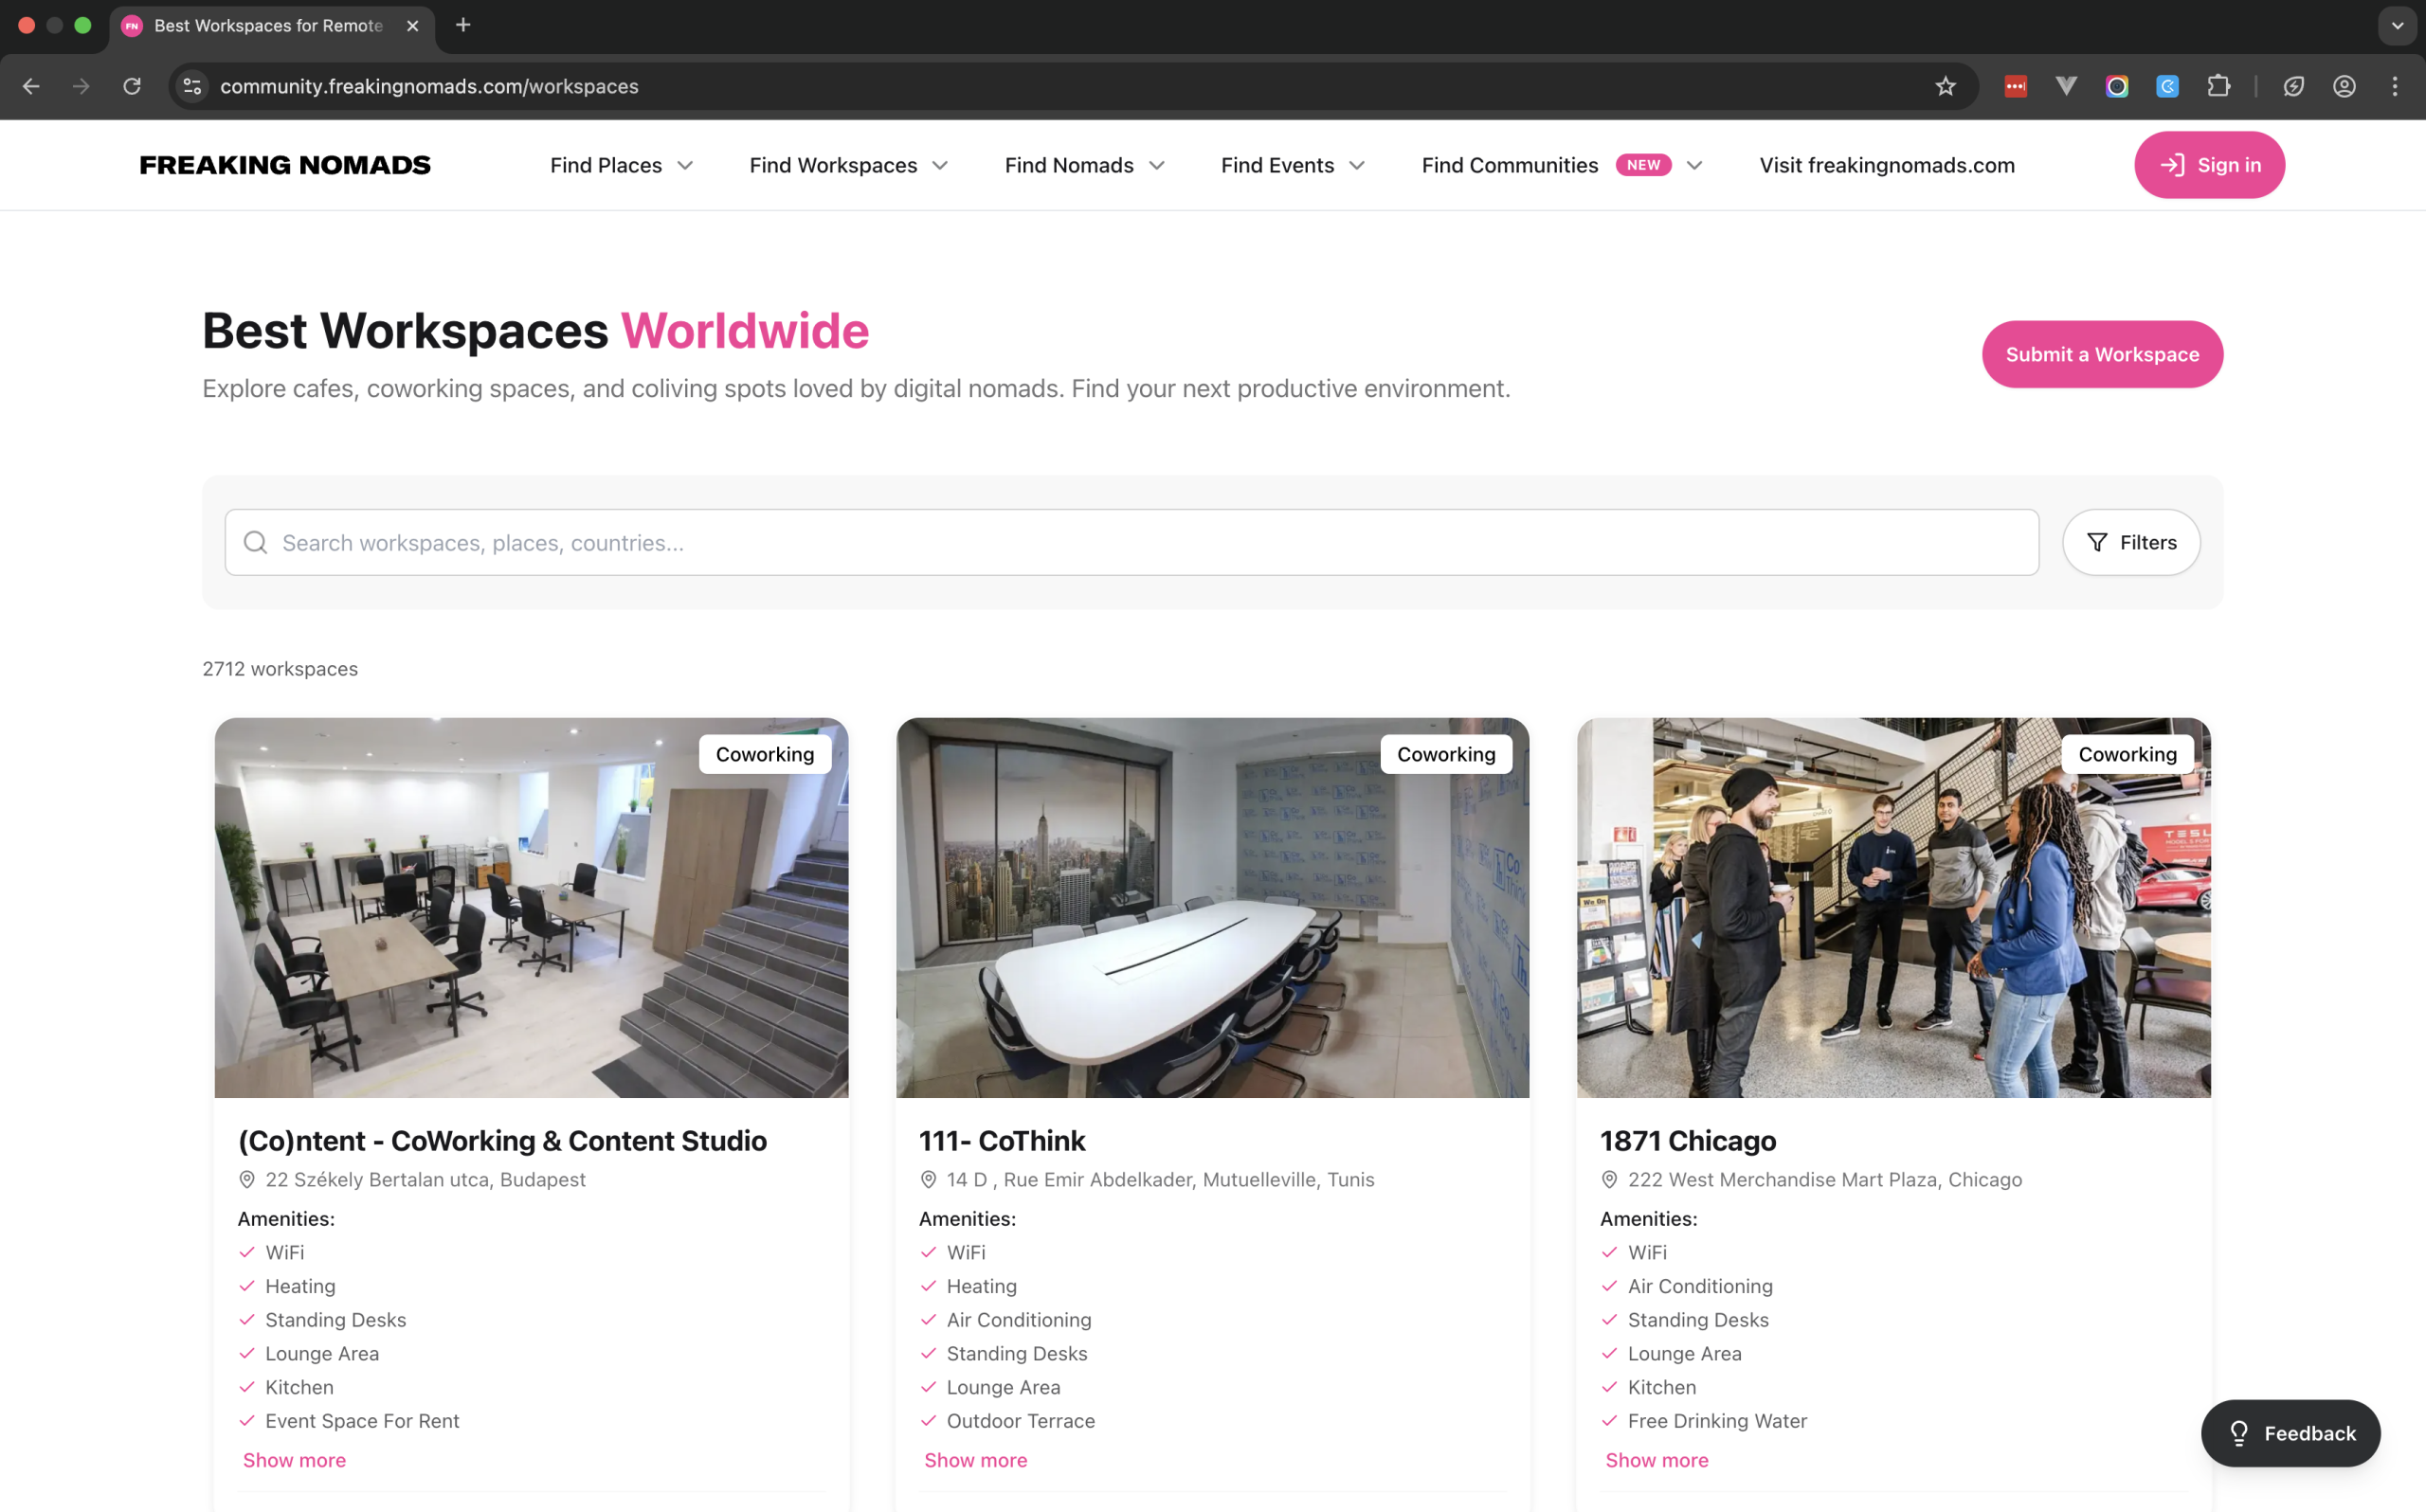Open the Chrome profile avatar icon
Image resolution: width=2426 pixels, height=1512 pixels.
click(2344, 86)
